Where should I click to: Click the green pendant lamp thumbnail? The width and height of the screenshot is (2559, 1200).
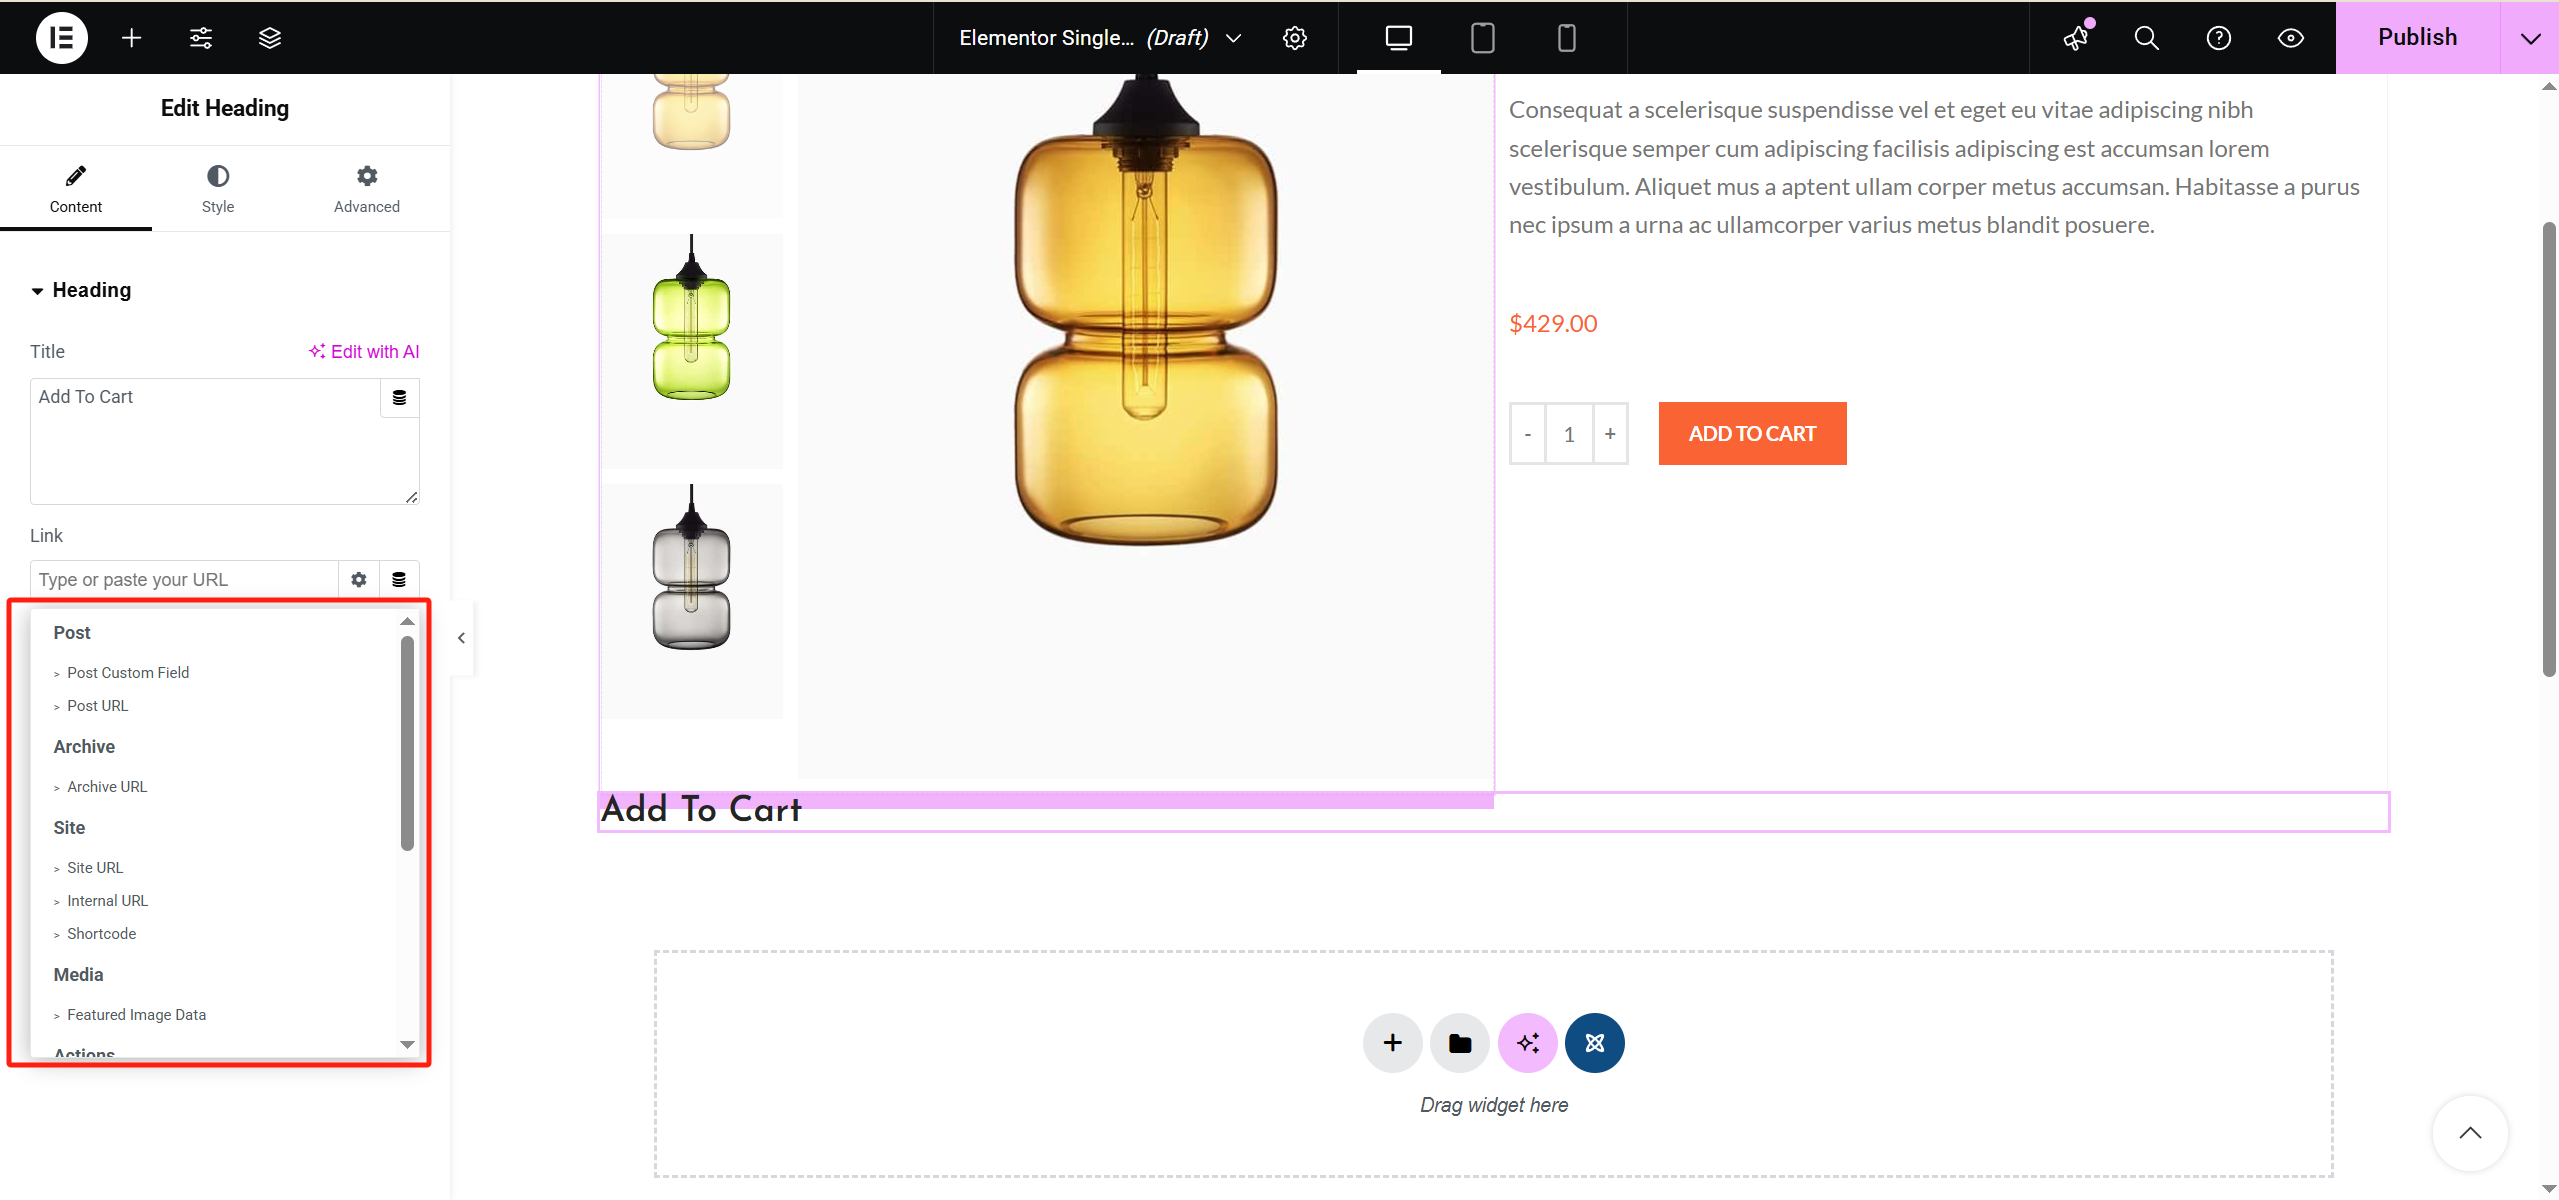[691, 340]
